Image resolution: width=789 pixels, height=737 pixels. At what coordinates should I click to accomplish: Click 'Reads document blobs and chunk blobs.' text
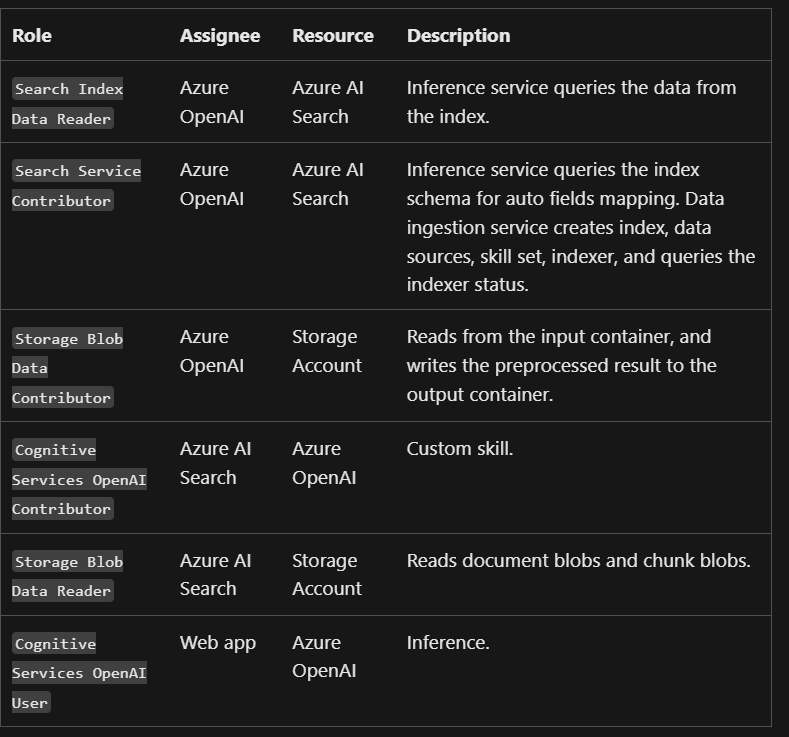pos(579,561)
